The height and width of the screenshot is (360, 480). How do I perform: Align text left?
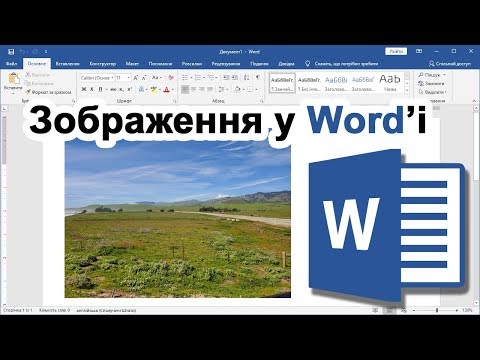185,89
